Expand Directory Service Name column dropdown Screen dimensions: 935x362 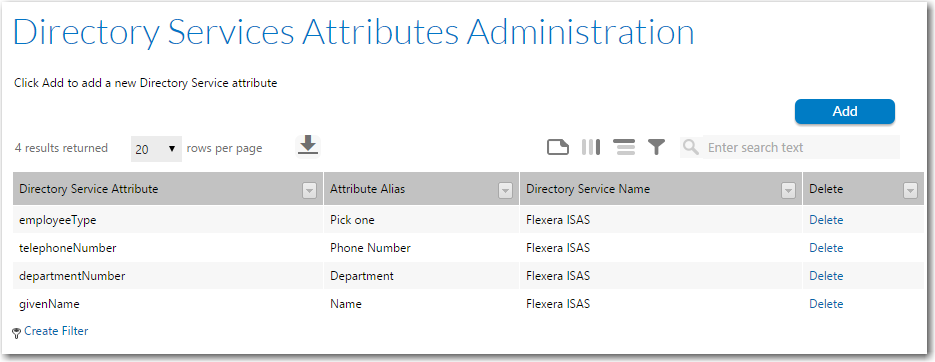point(788,190)
